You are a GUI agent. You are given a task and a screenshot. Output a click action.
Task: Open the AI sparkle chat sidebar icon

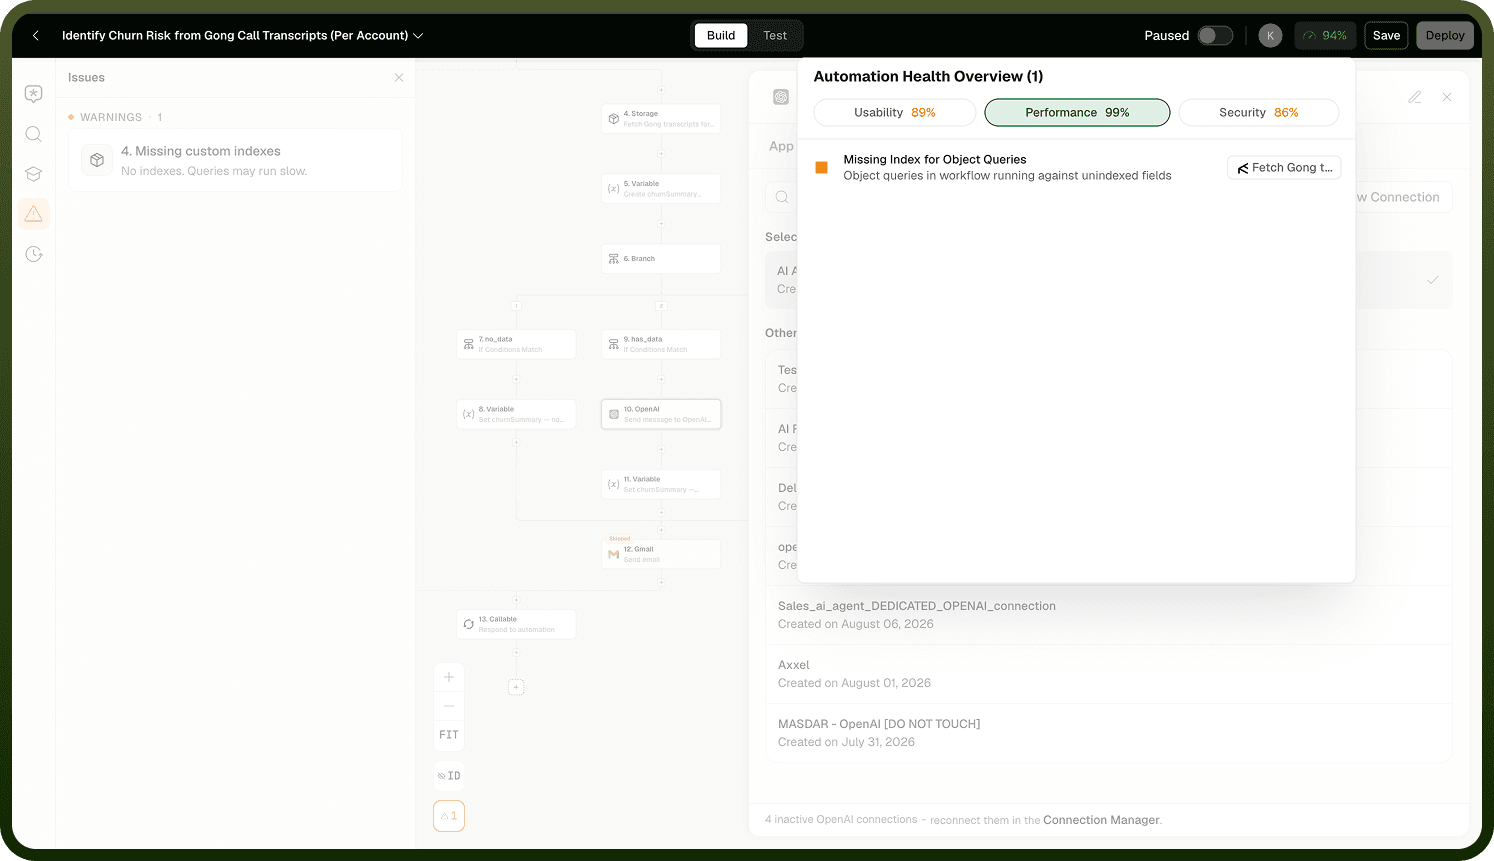[x=33, y=94]
